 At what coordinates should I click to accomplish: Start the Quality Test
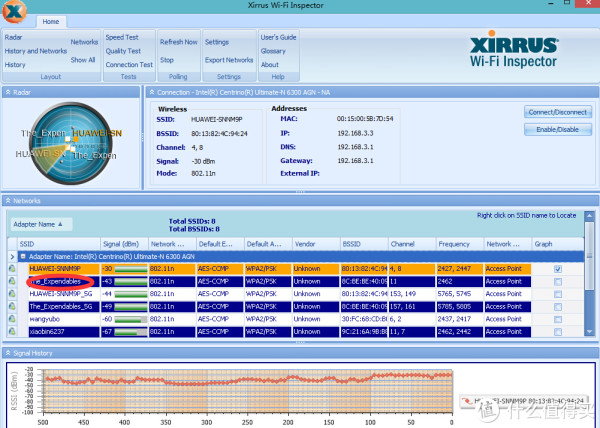pyautogui.click(x=123, y=51)
